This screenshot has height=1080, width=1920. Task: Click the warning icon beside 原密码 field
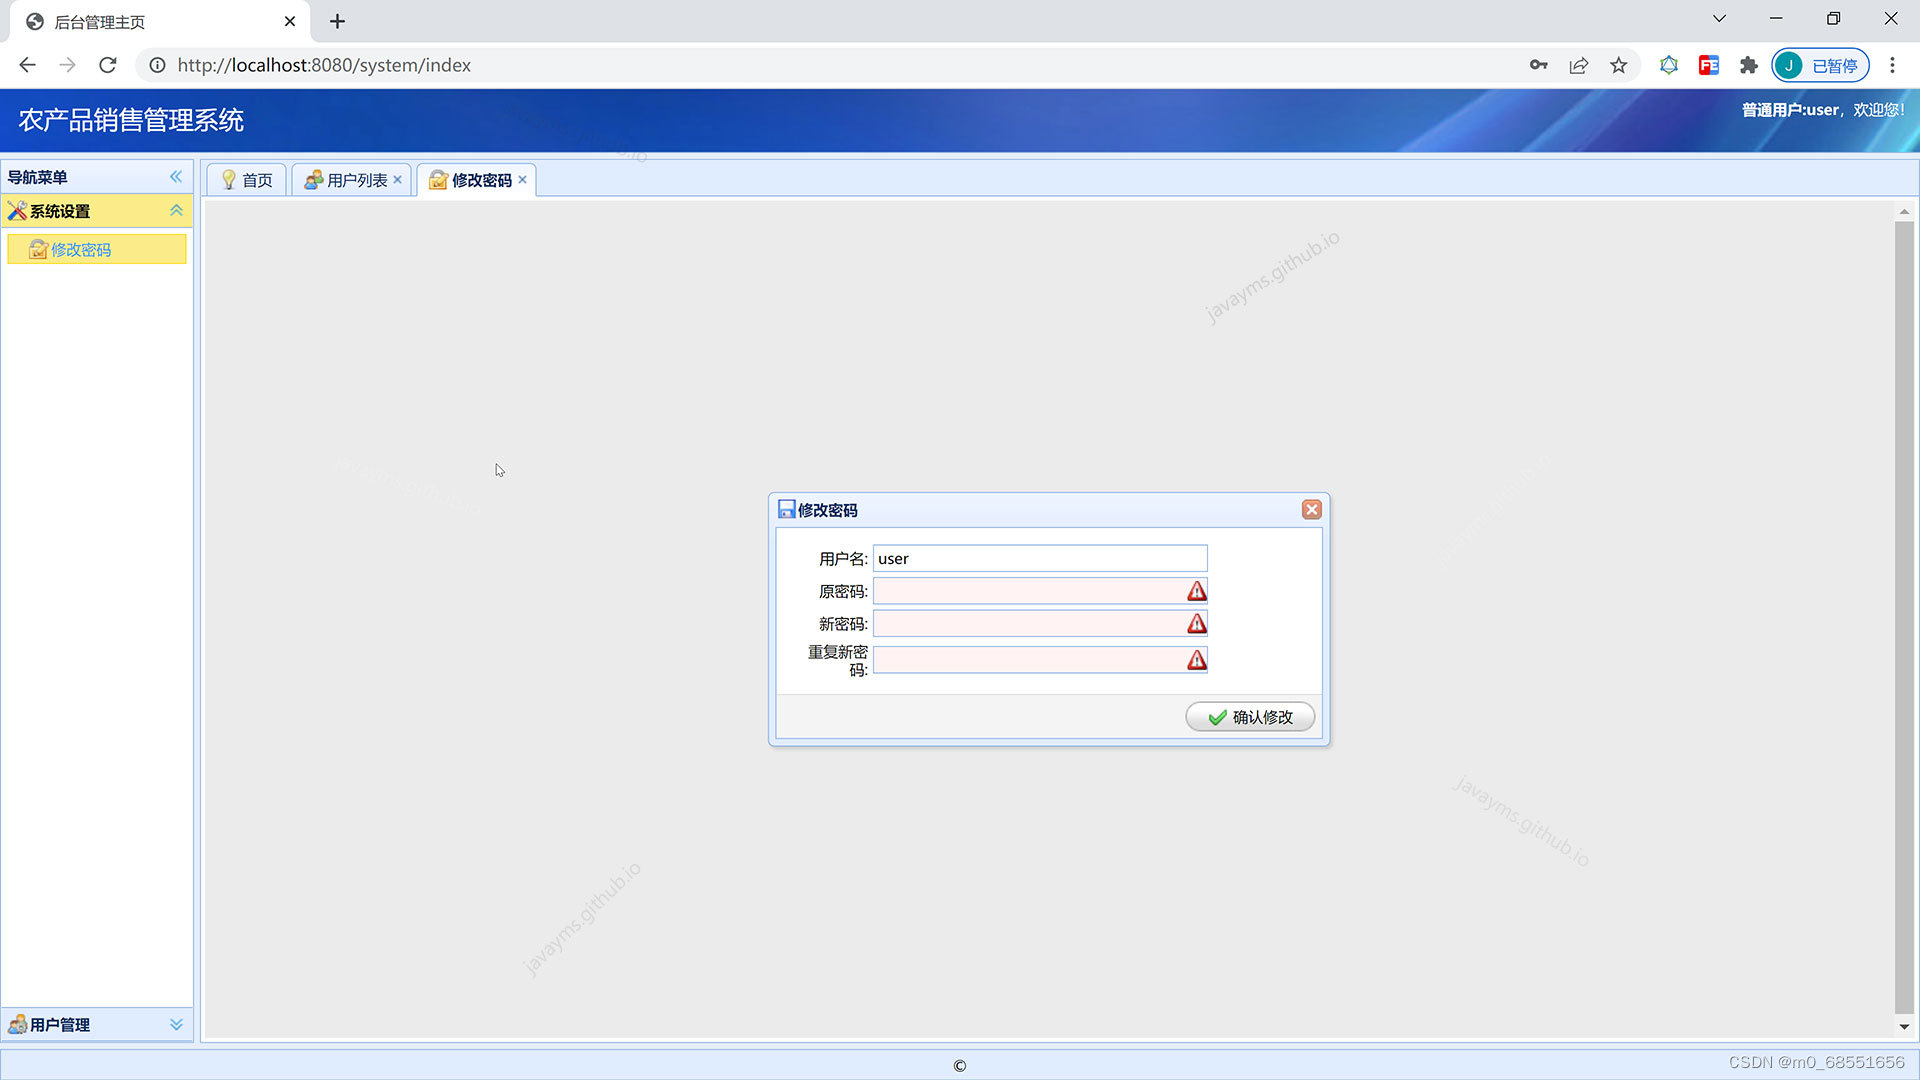pos(1196,591)
